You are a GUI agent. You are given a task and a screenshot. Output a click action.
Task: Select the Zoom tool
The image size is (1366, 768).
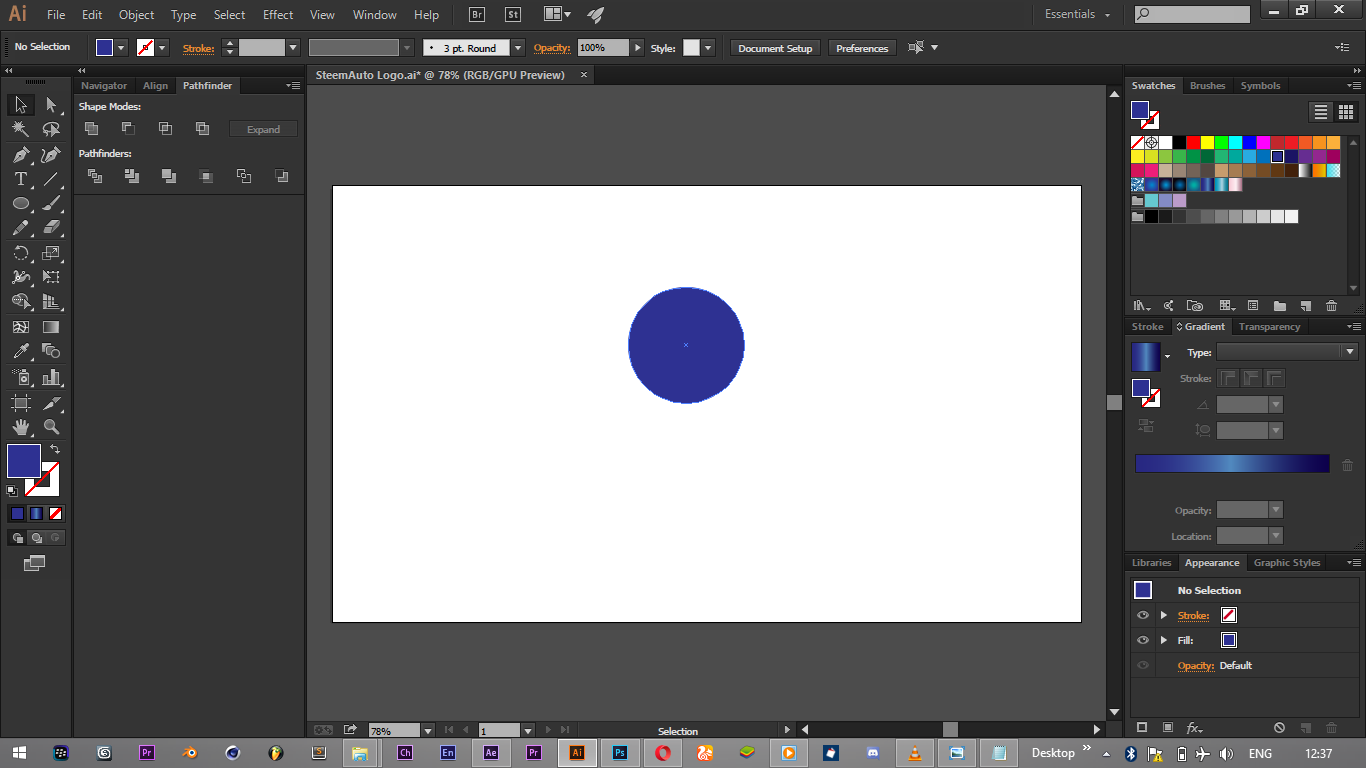(51, 427)
